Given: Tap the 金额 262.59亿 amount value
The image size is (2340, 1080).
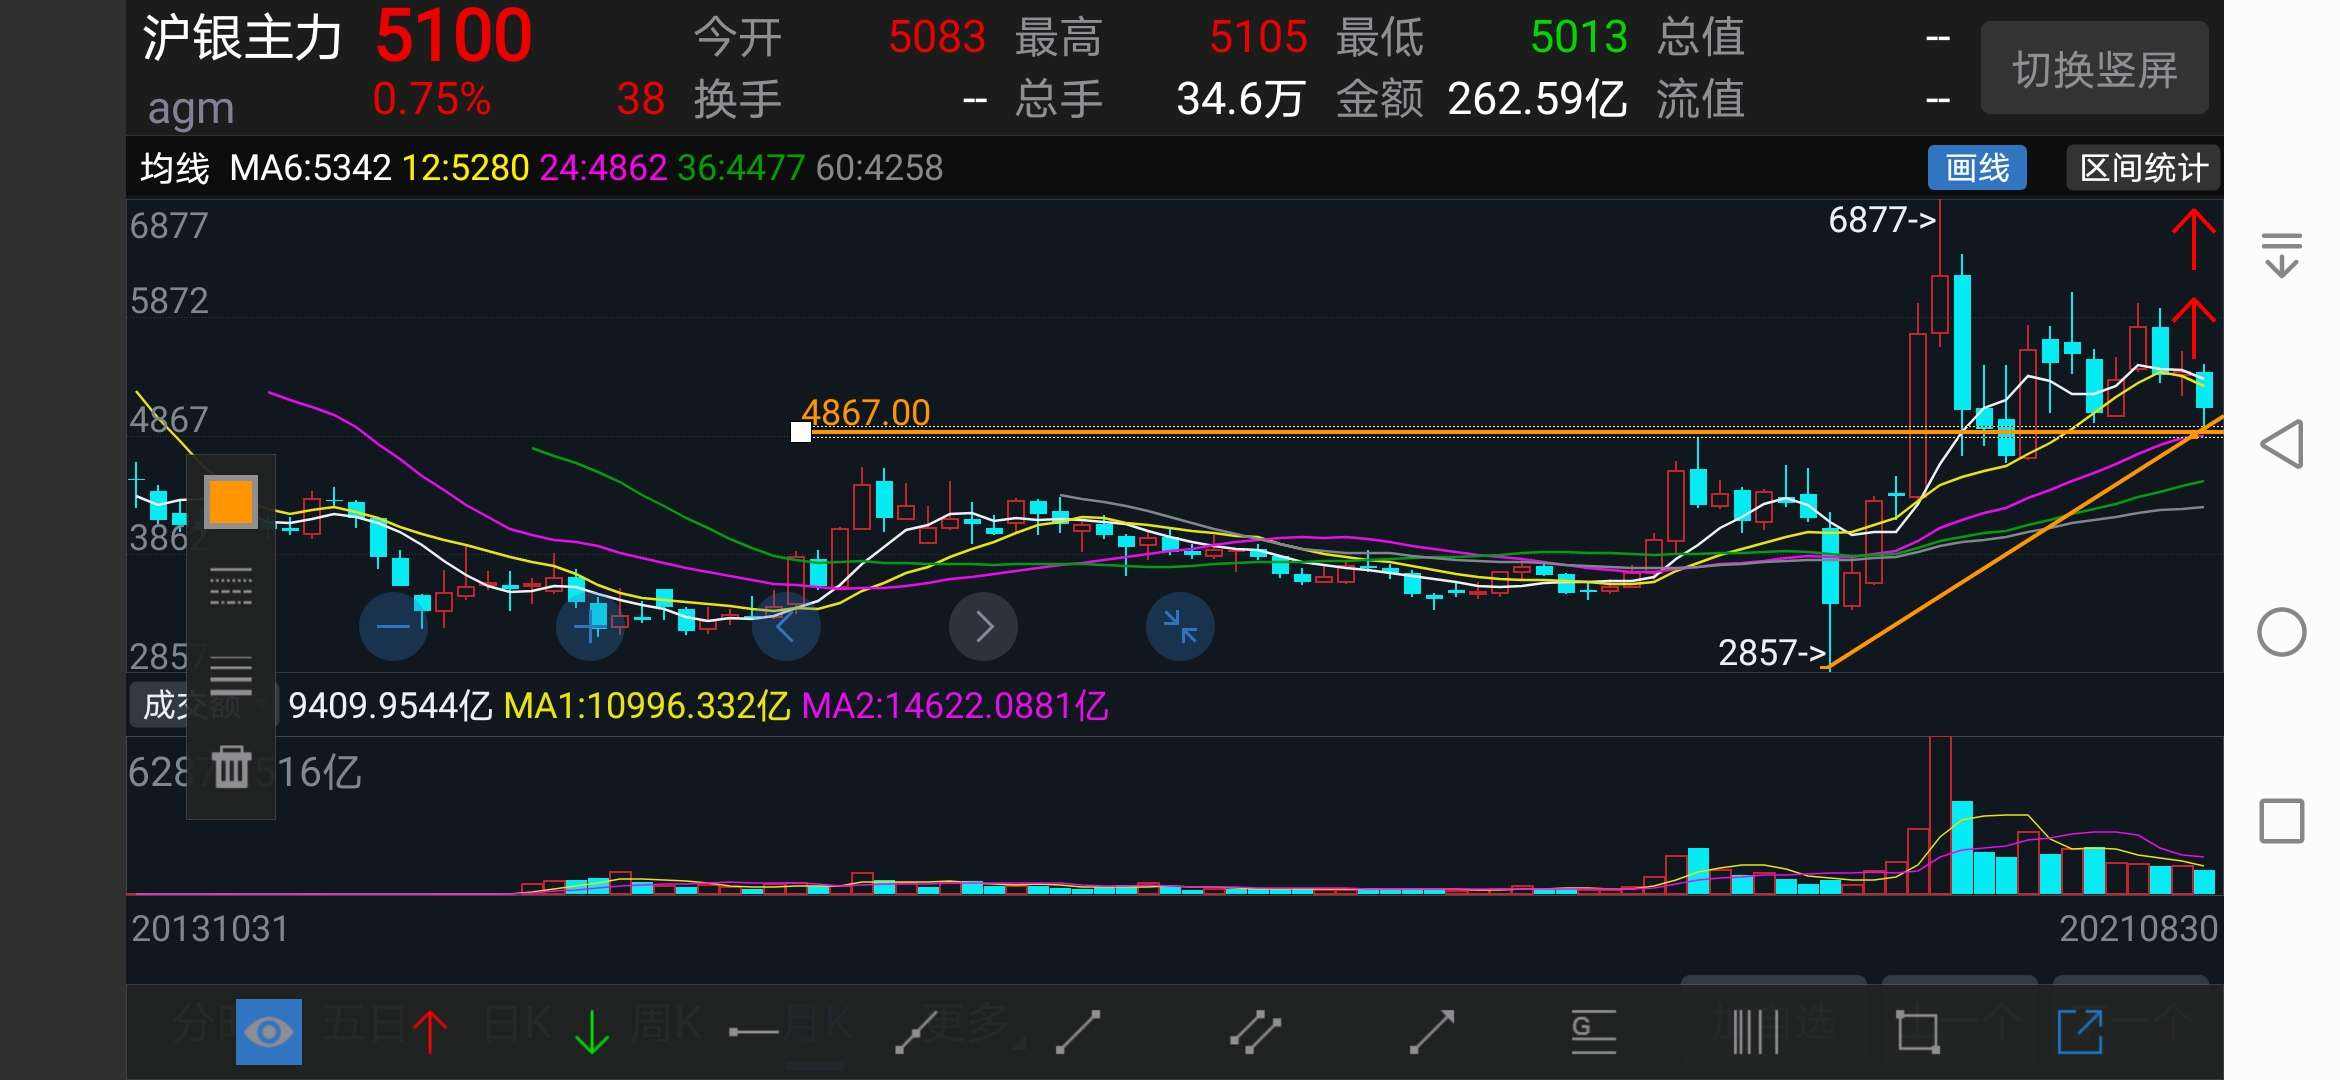Looking at the screenshot, I should tap(1482, 99).
